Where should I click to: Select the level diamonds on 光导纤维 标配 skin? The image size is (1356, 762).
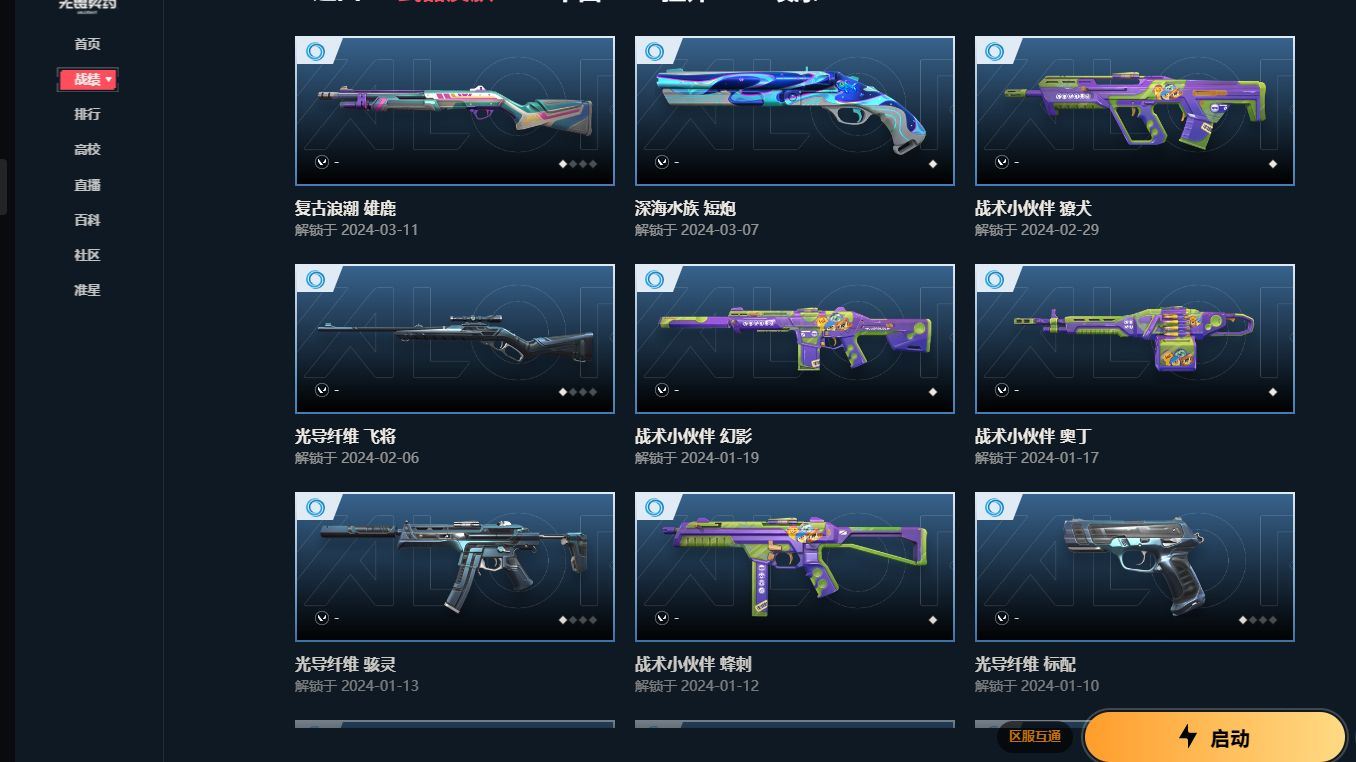[1258, 620]
